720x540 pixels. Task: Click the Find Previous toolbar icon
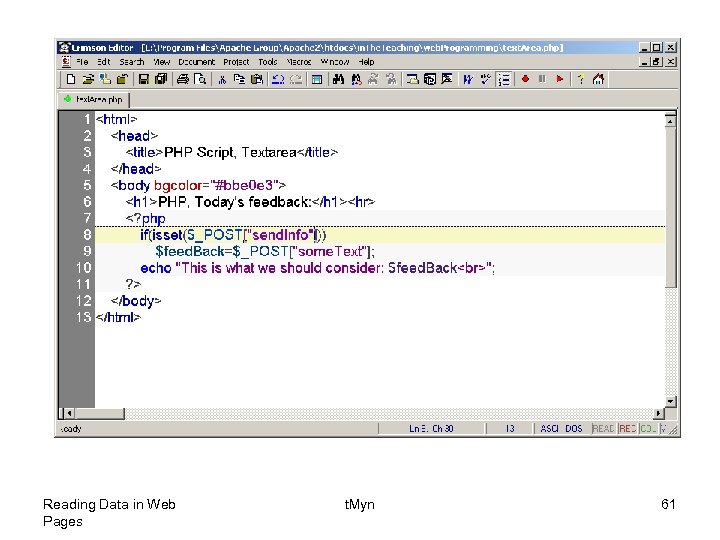coord(391,79)
